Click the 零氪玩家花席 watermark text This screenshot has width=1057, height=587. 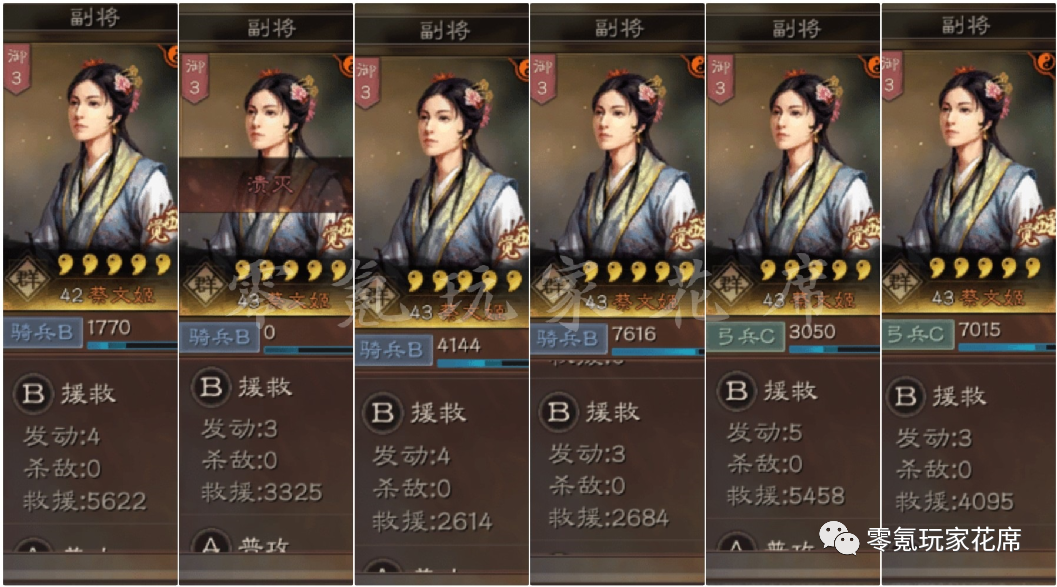click(x=943, y=539)
